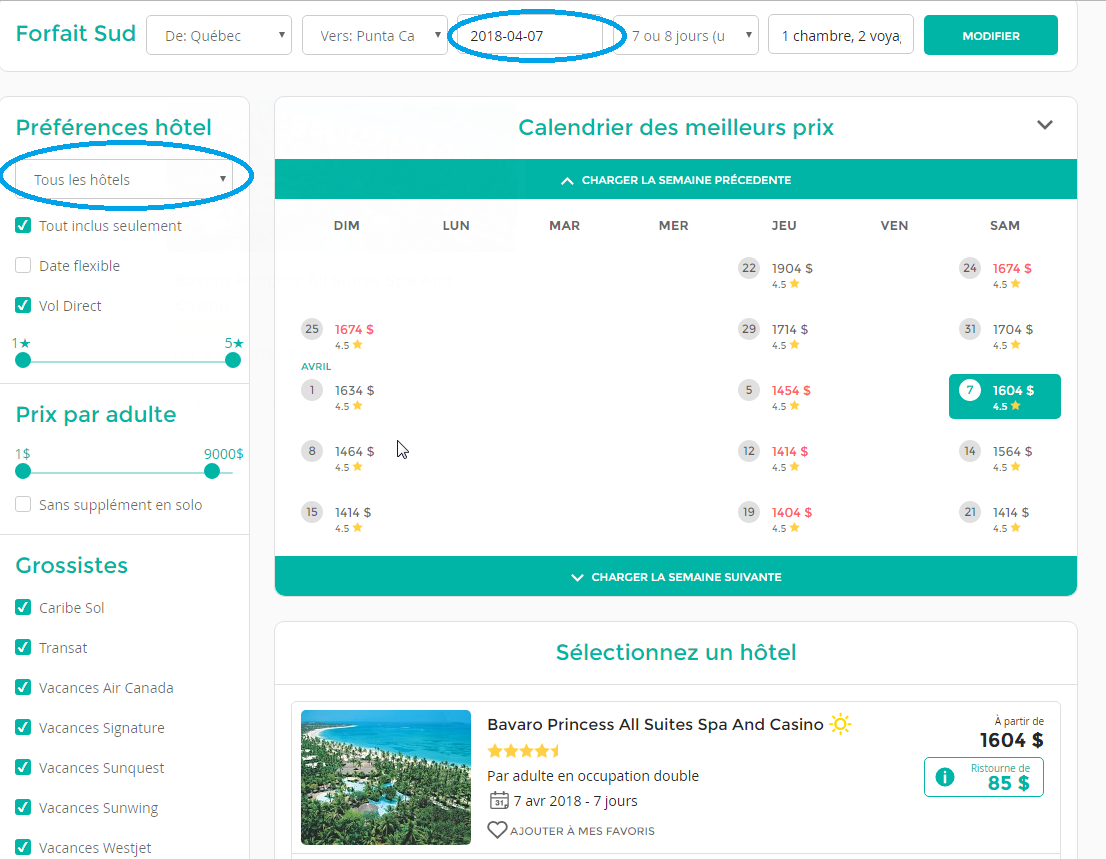Collapse the Calendrier des meilleurs prix panel
Screen dimensions: 1106x859
click(1045, 126)
